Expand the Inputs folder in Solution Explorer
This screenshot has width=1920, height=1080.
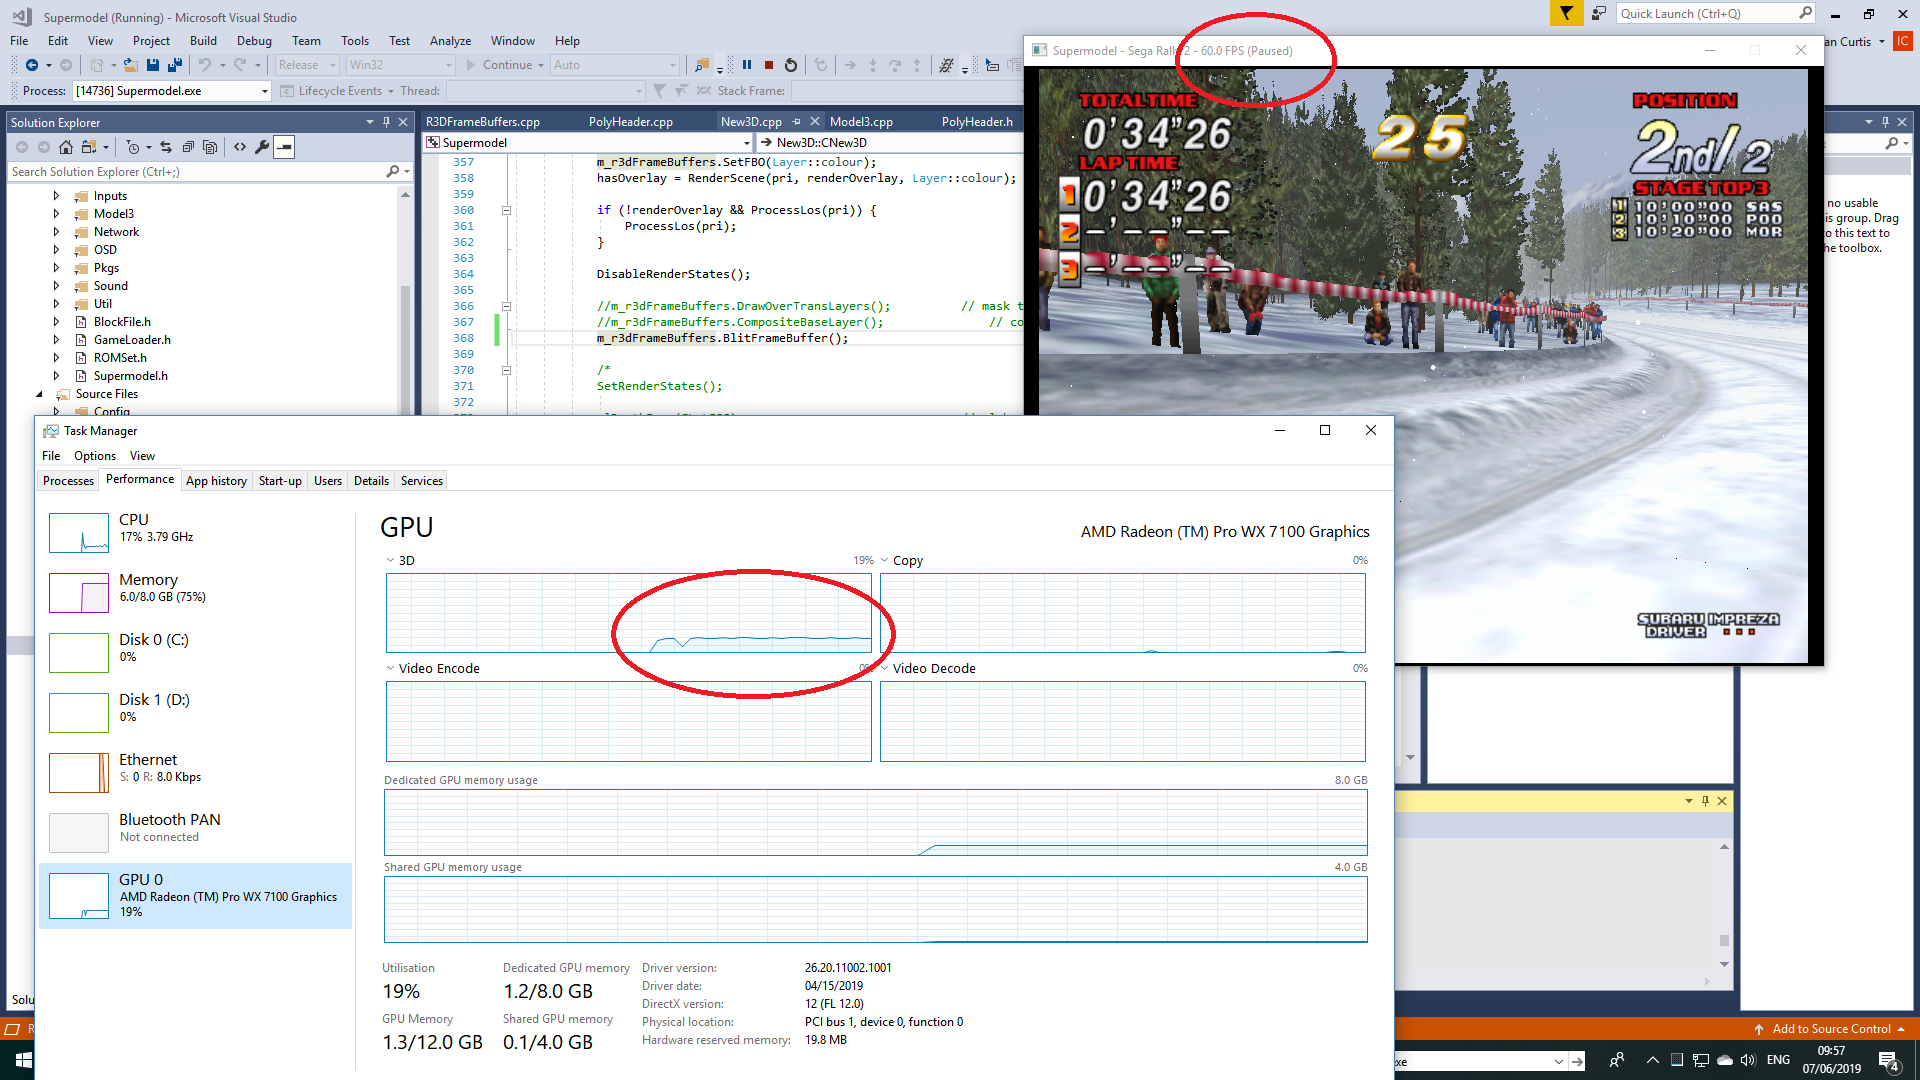[56, 196]
